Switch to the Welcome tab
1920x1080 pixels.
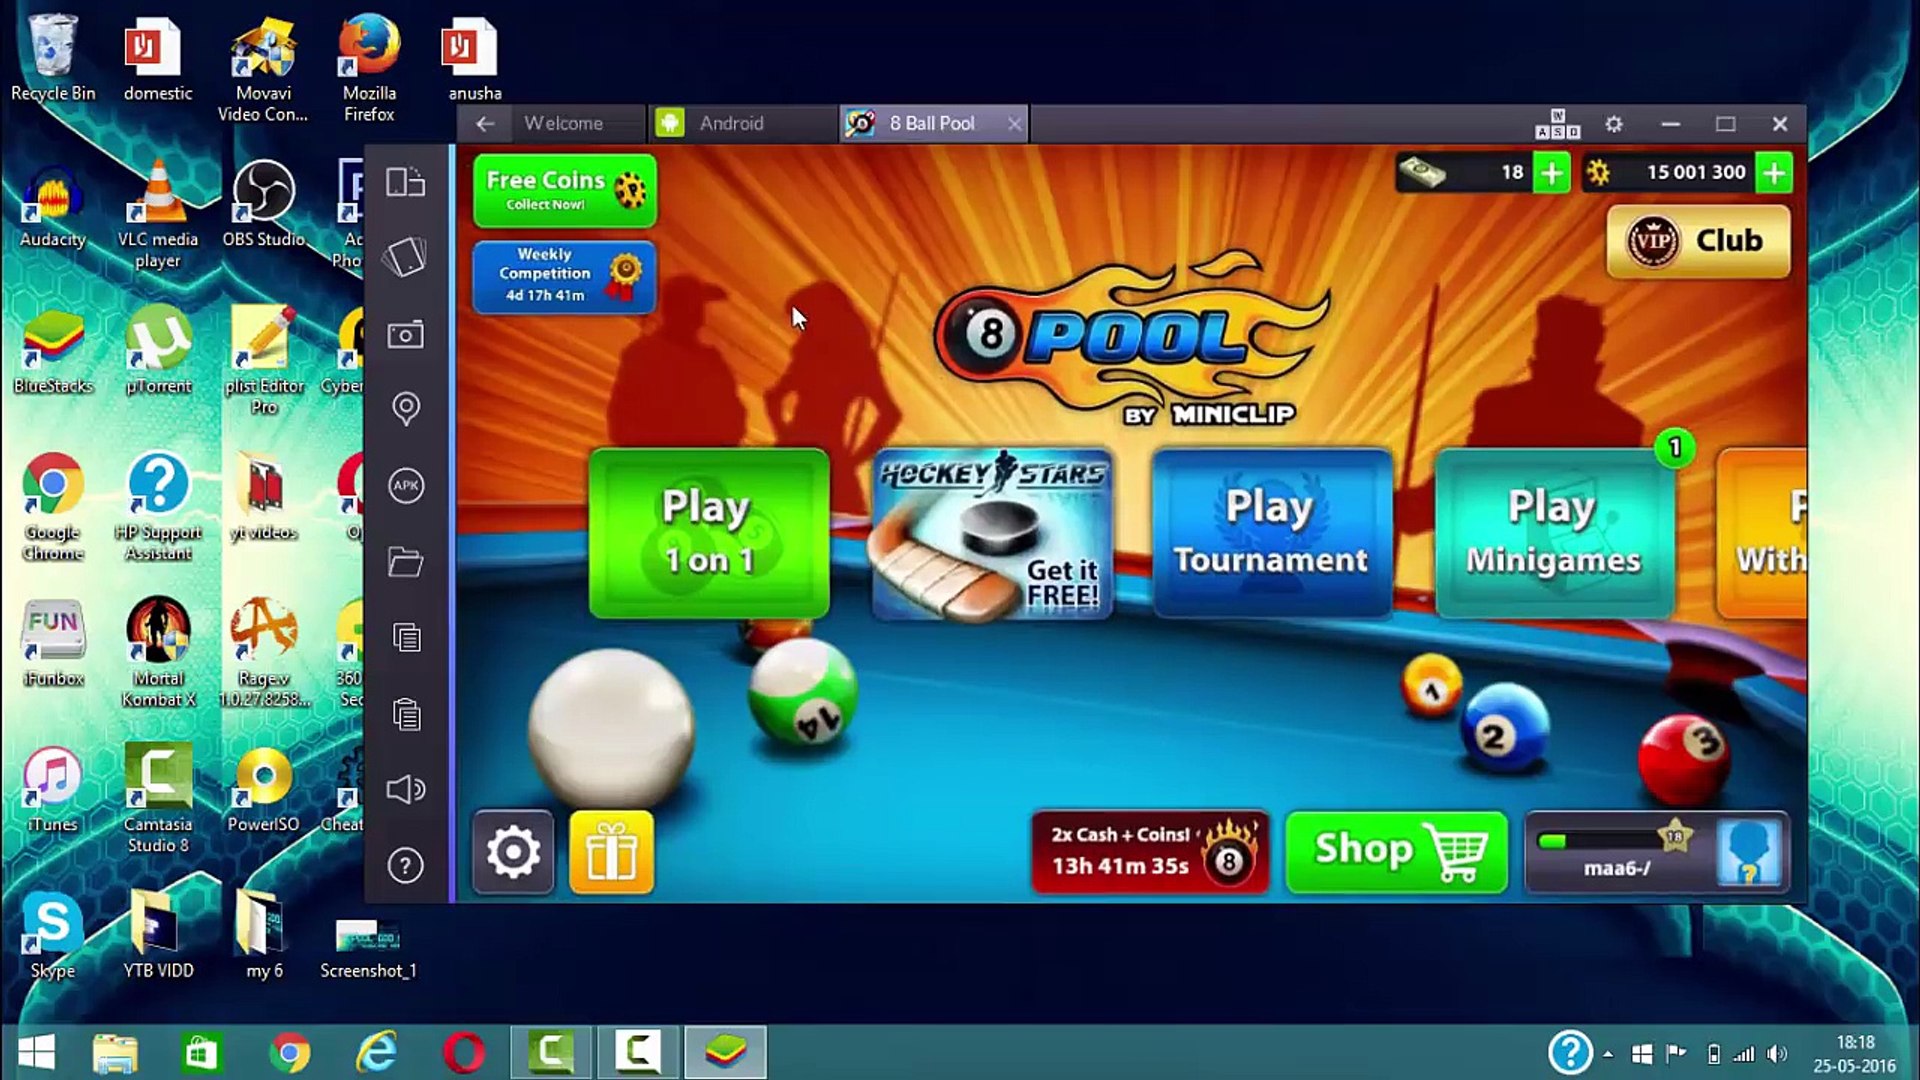(x=563, y=124)
